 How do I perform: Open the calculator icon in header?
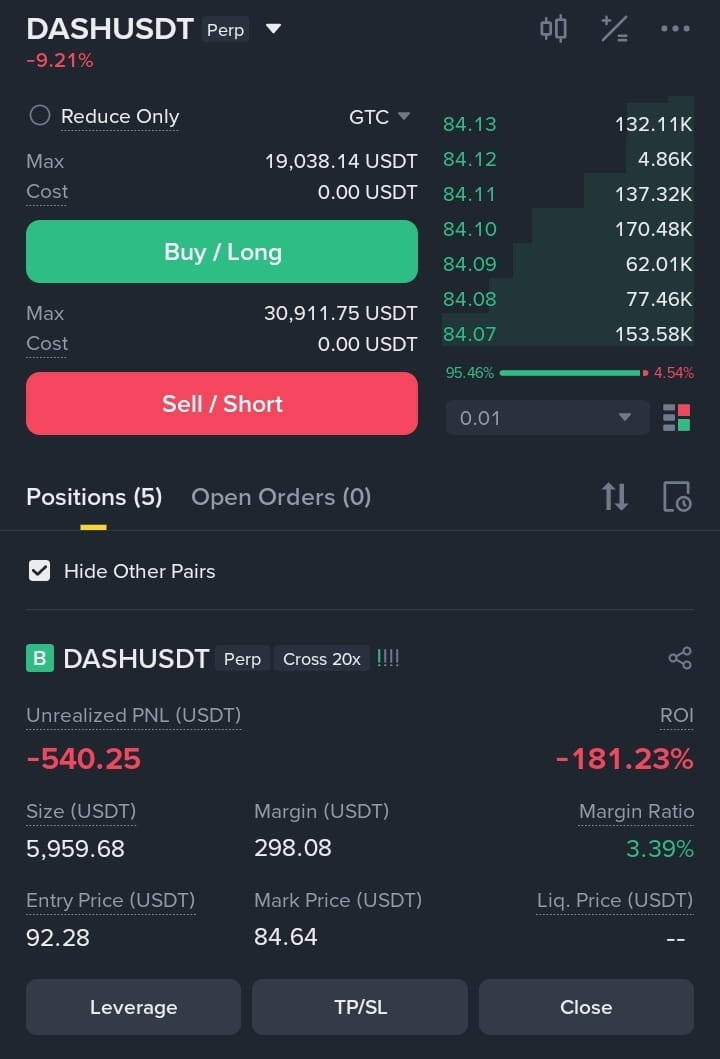pyautogui.click(x=614, y=29)
